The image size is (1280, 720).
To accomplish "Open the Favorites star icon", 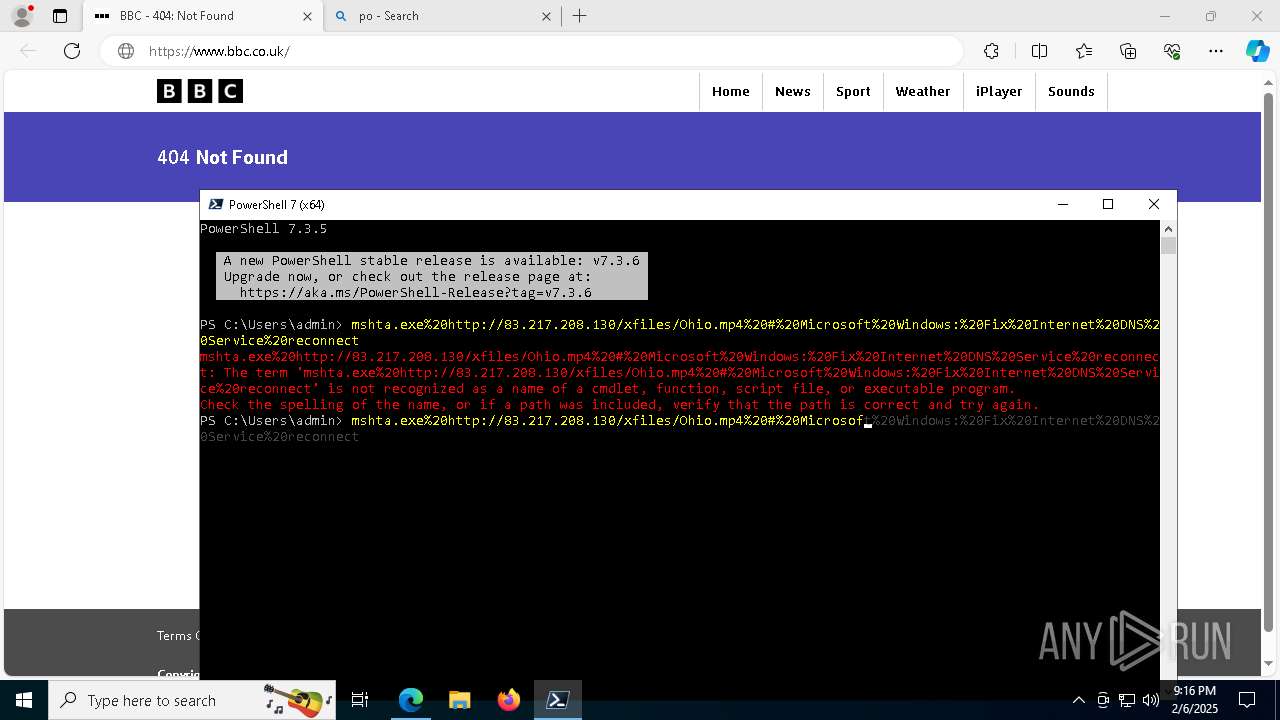I will (1084, 51).
